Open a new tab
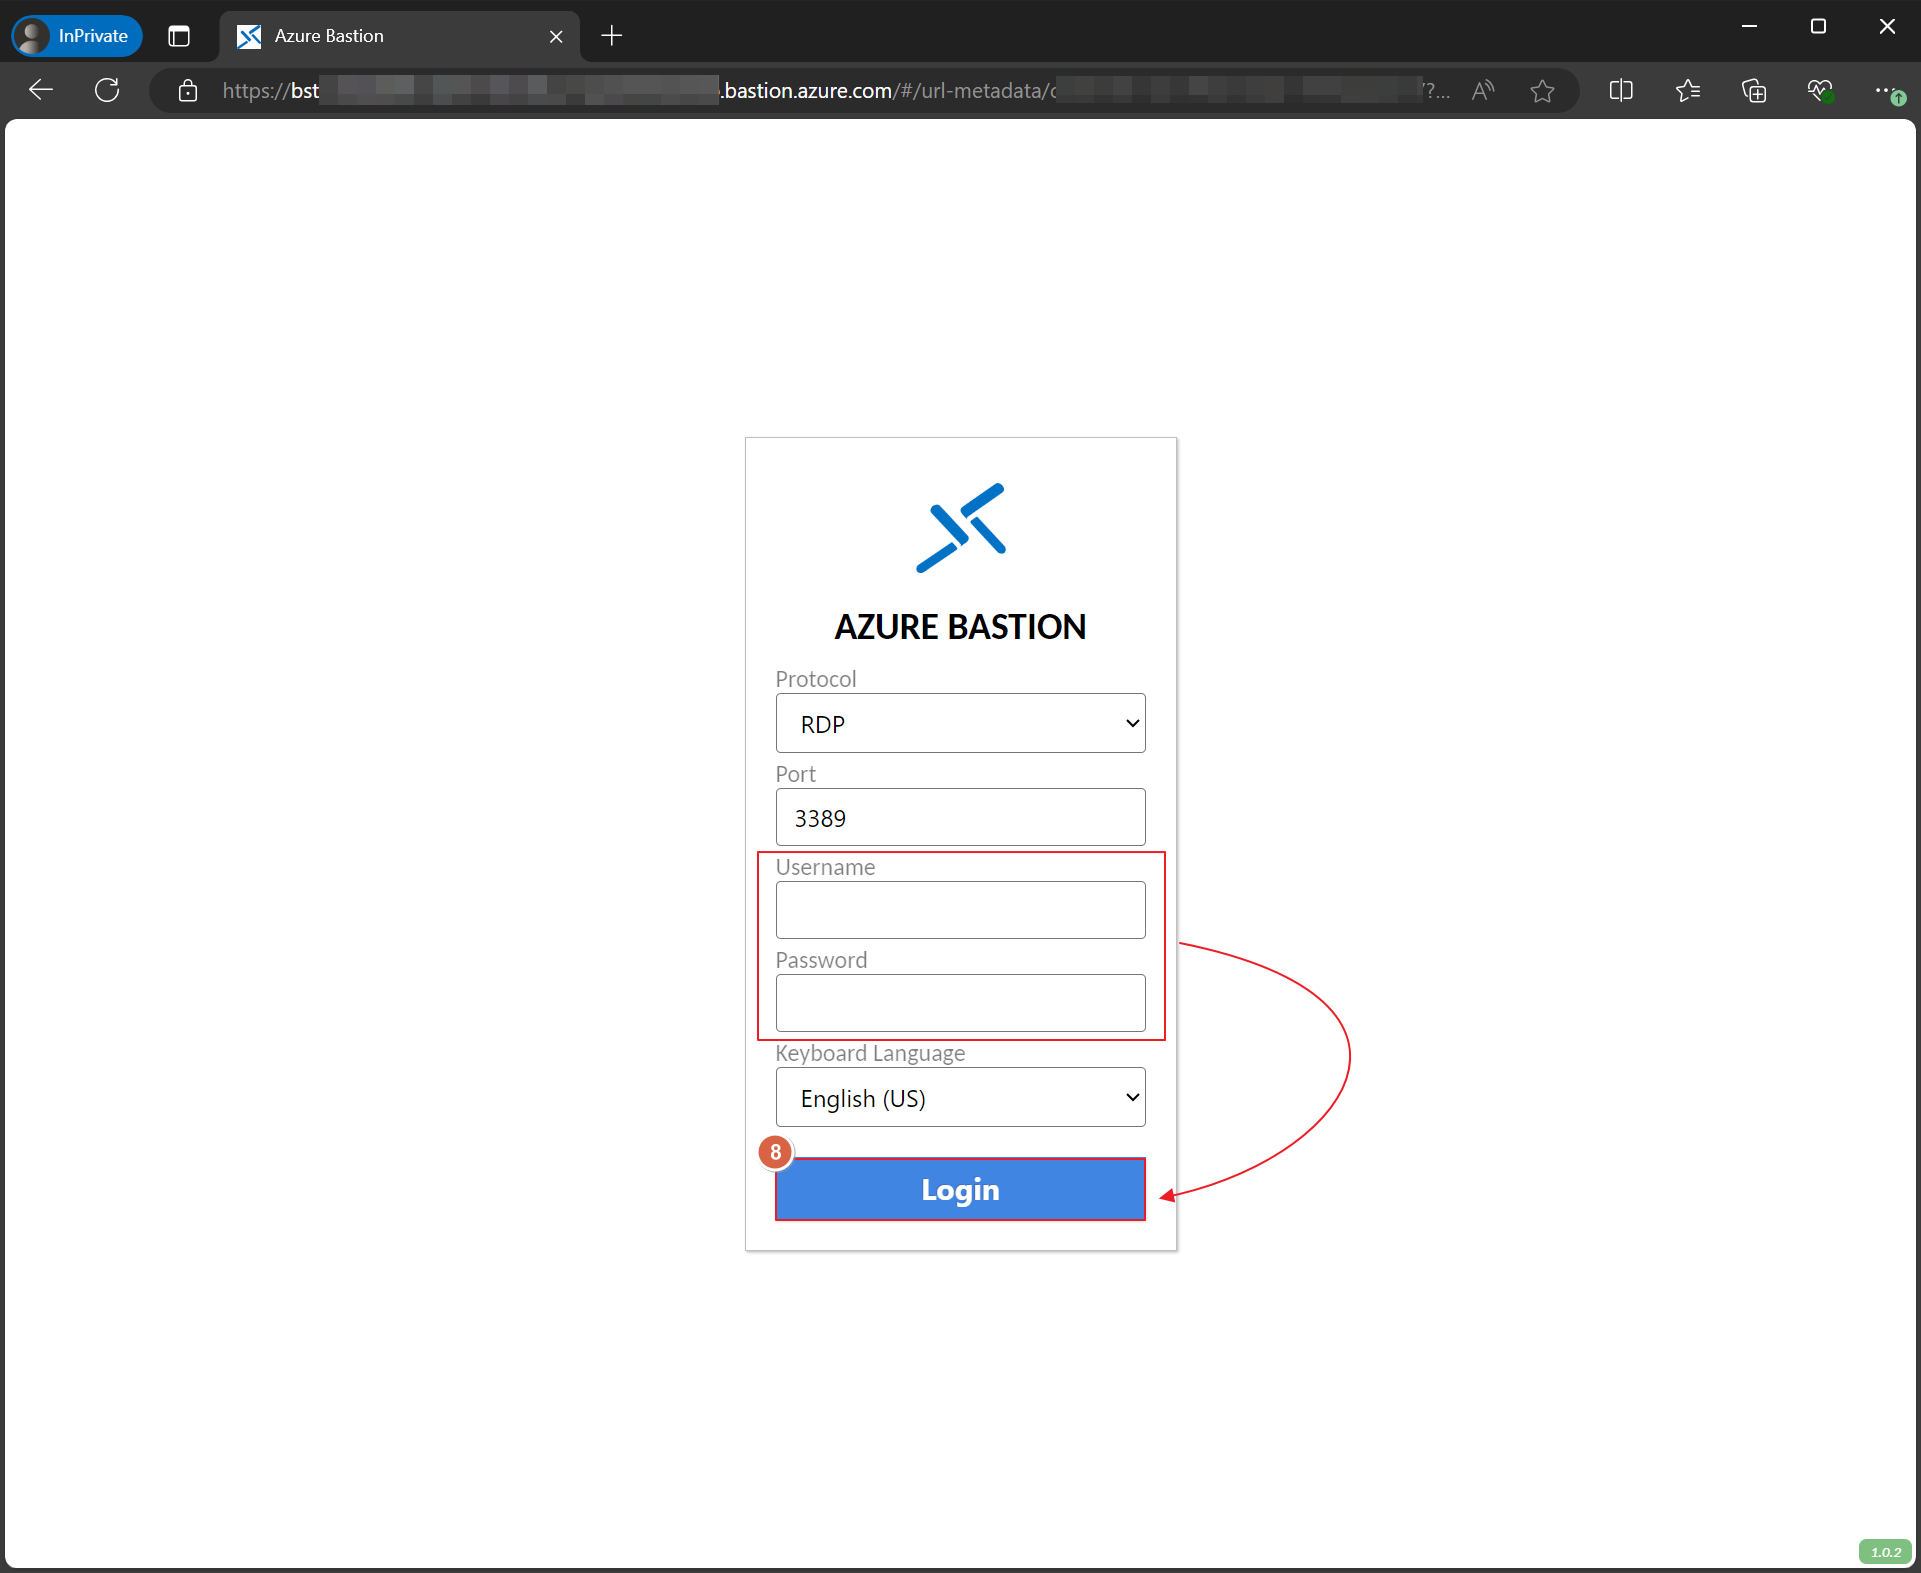 pos(612,36)
